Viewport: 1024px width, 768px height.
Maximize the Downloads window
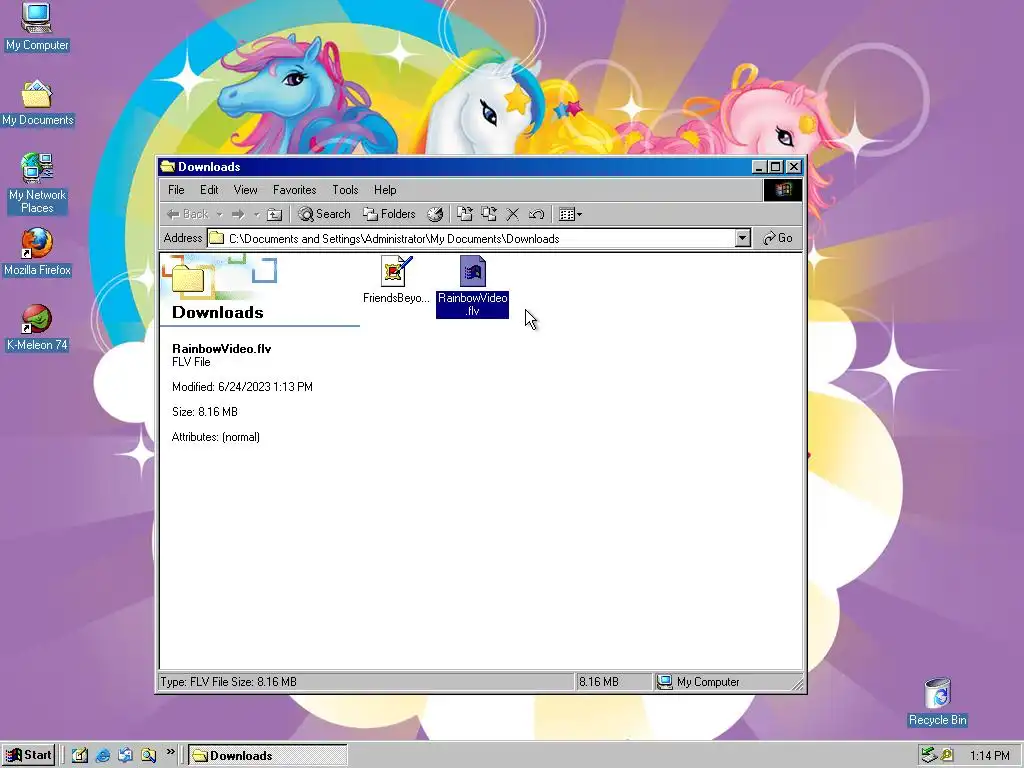point(775,167)
